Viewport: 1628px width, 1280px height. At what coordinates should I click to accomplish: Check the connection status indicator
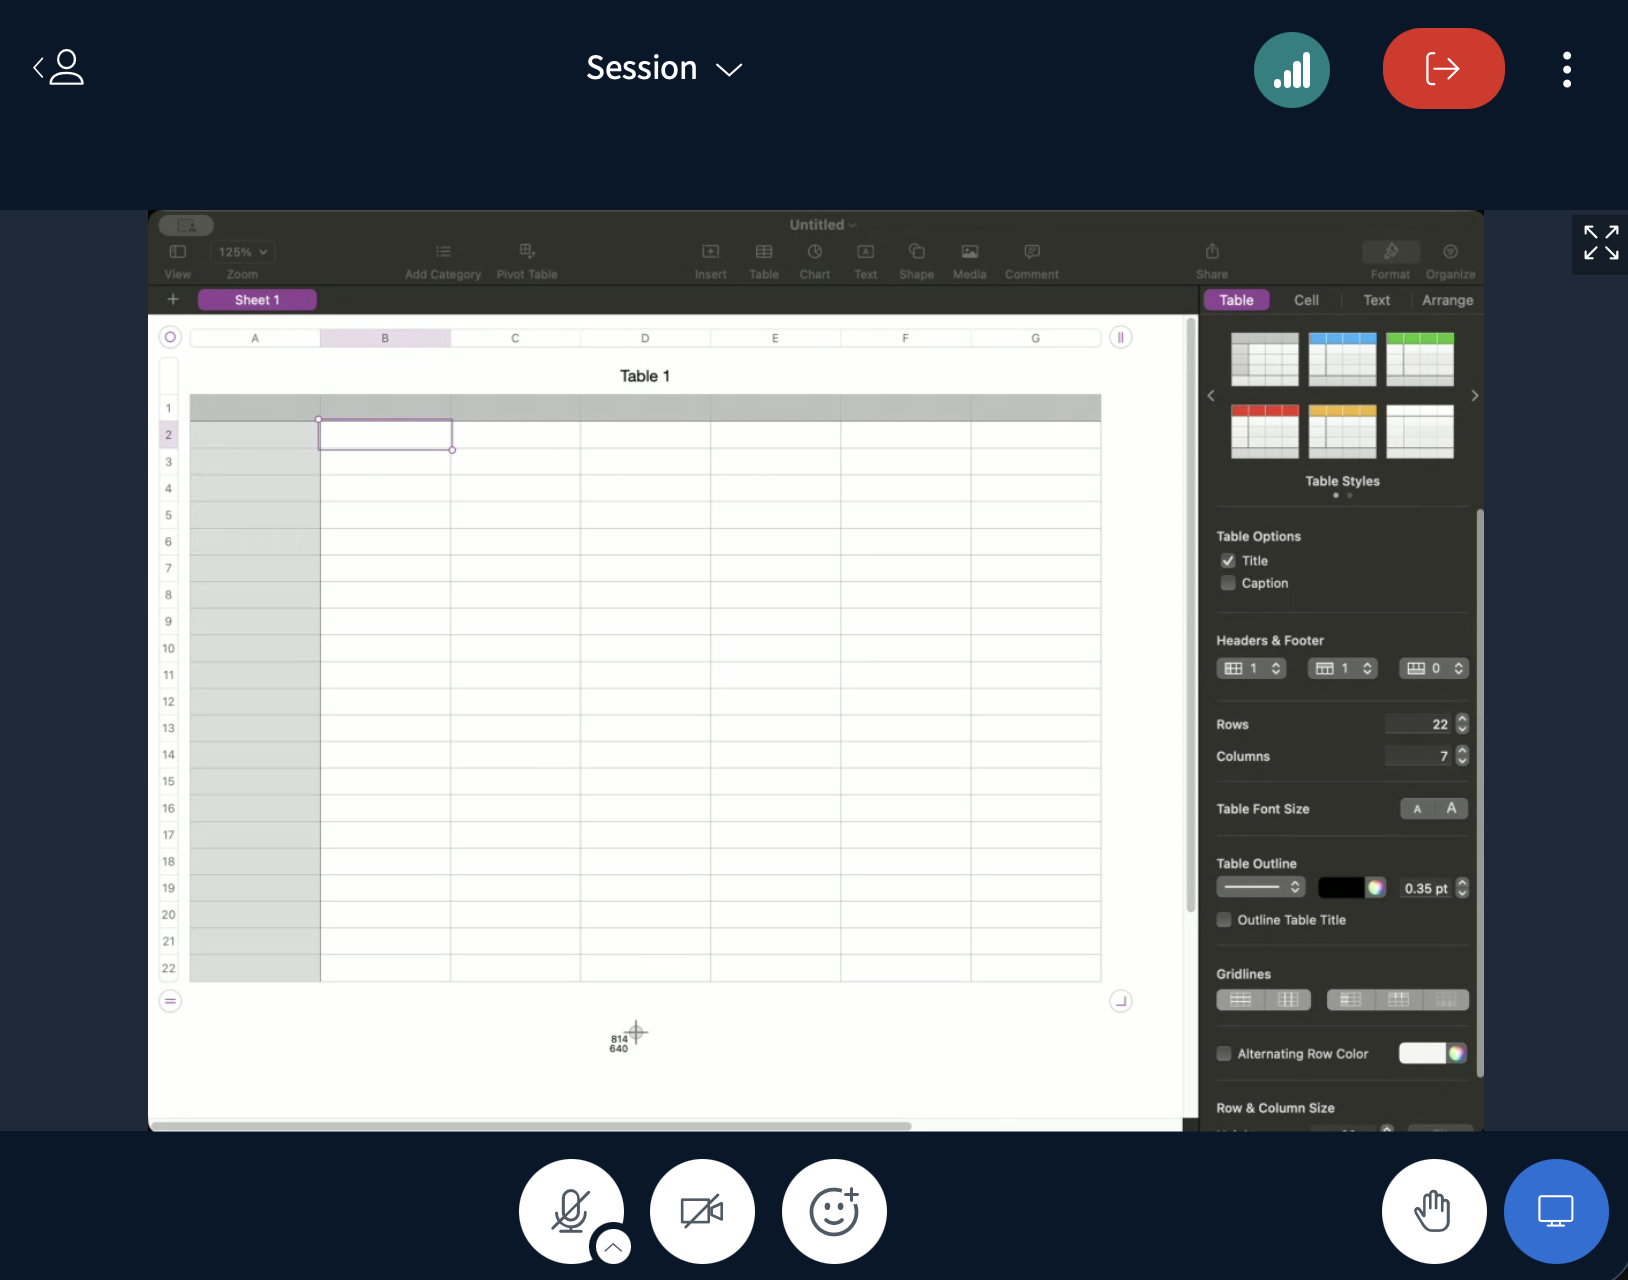[x=1291, y=70]
